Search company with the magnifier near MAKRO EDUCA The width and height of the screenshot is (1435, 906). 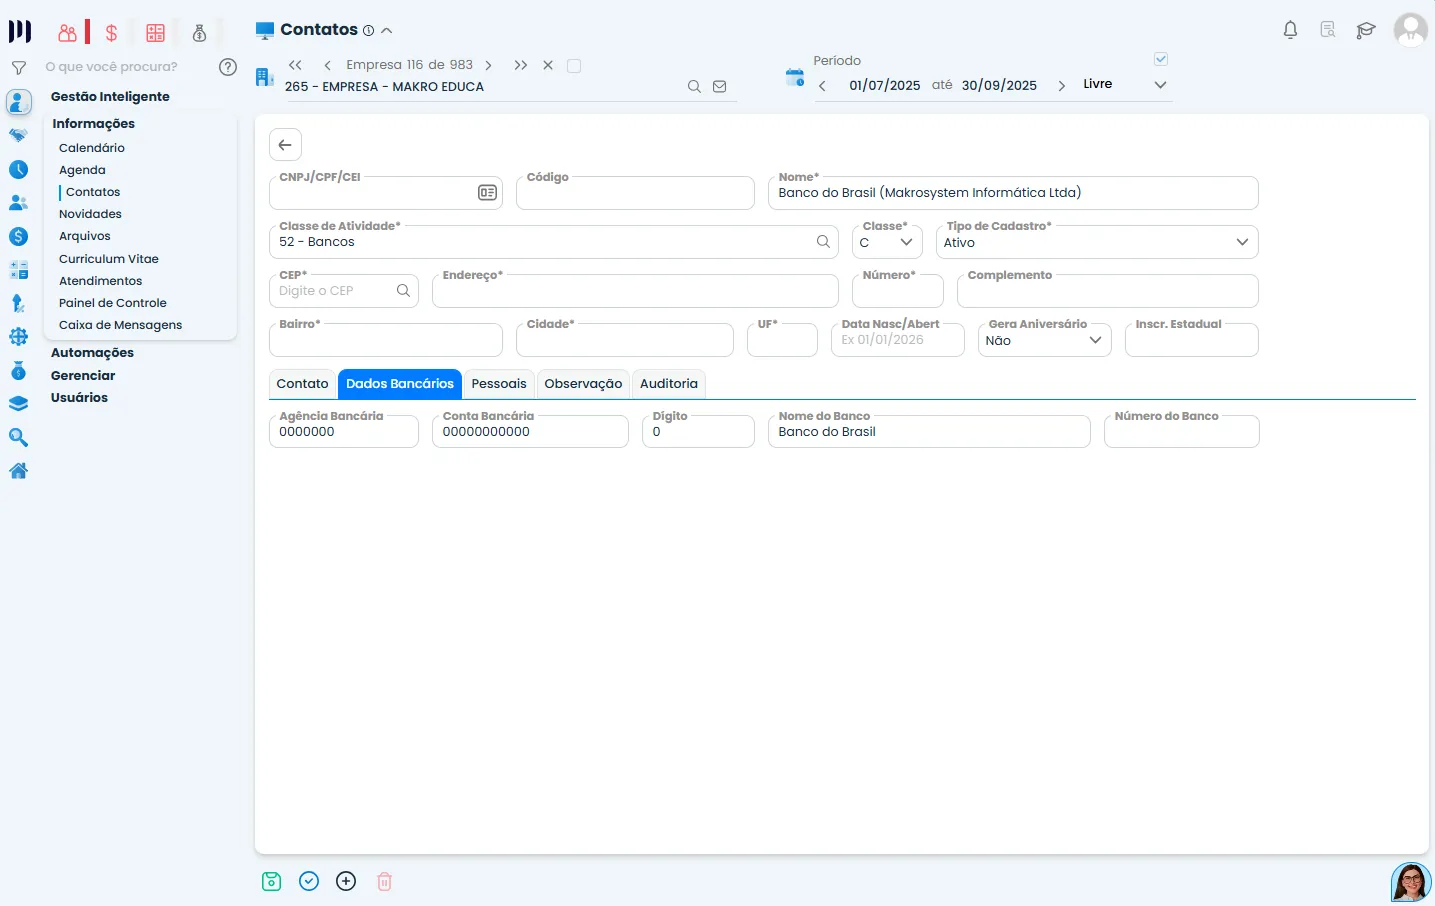click(x=694, y=87)
